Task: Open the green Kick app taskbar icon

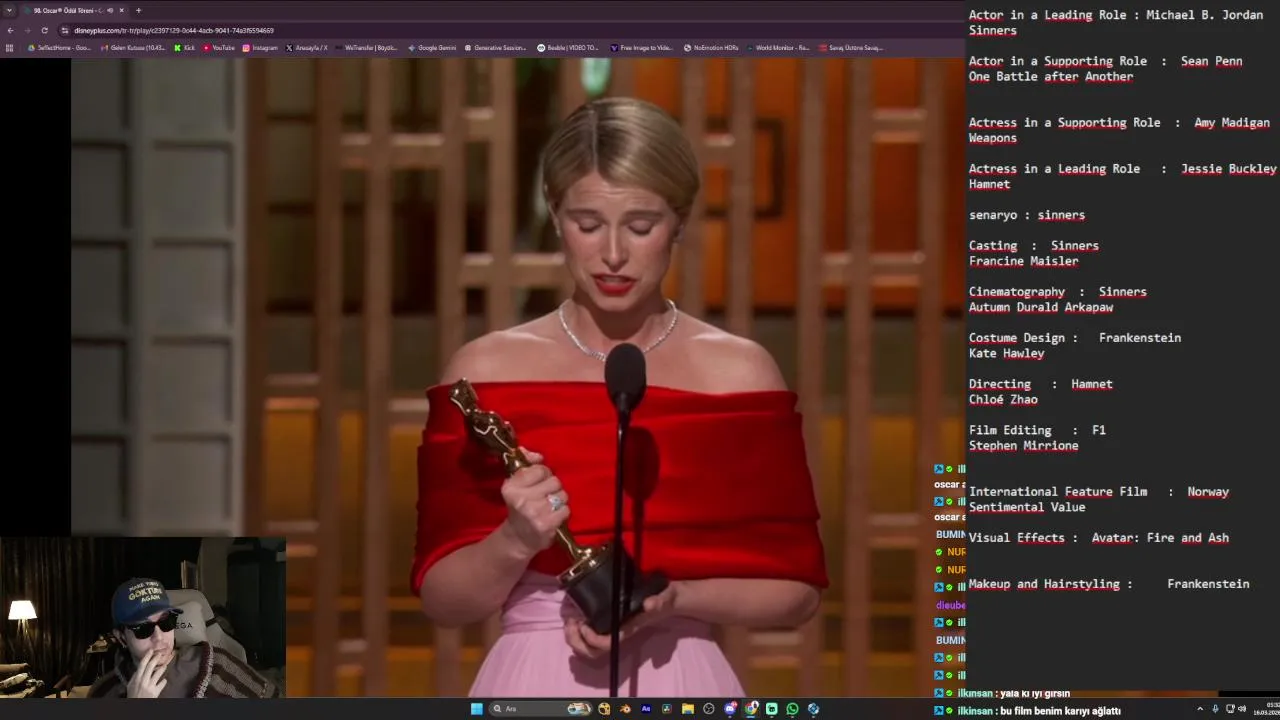Action: [x=772, y=709]
